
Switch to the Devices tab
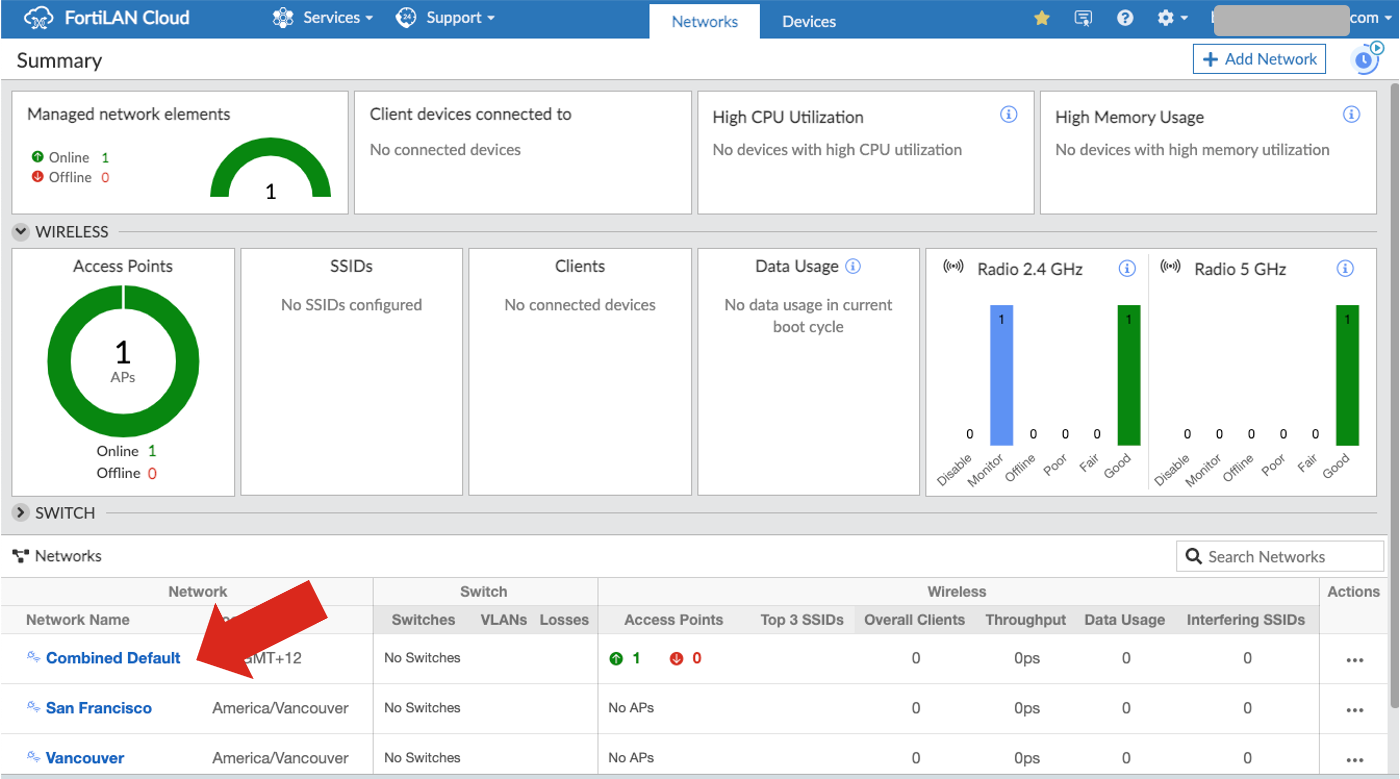point(808,20)
